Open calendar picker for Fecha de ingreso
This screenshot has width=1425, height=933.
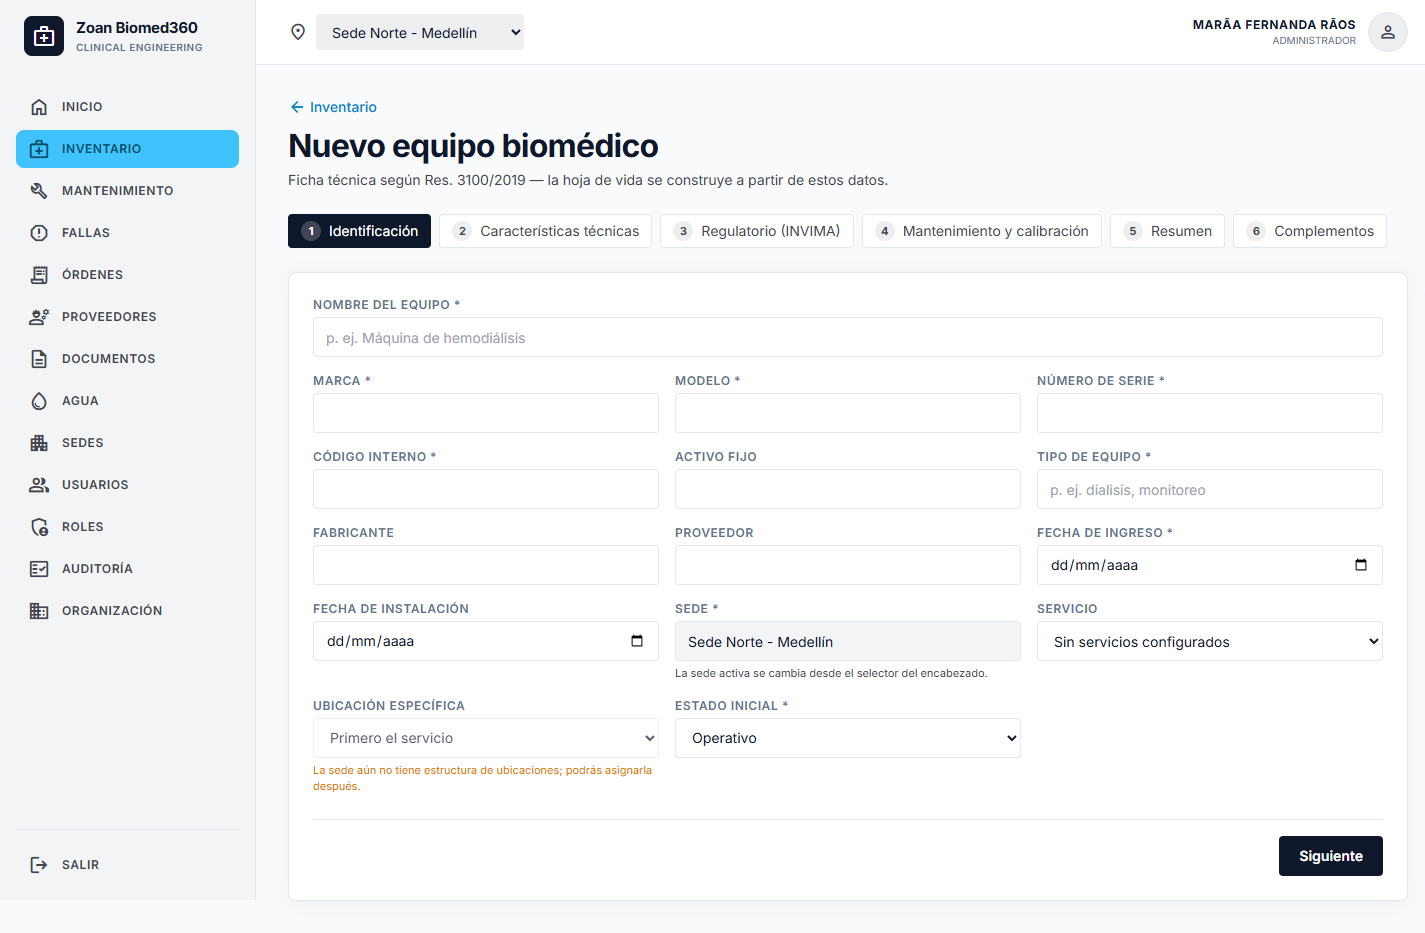[1361, 565]
